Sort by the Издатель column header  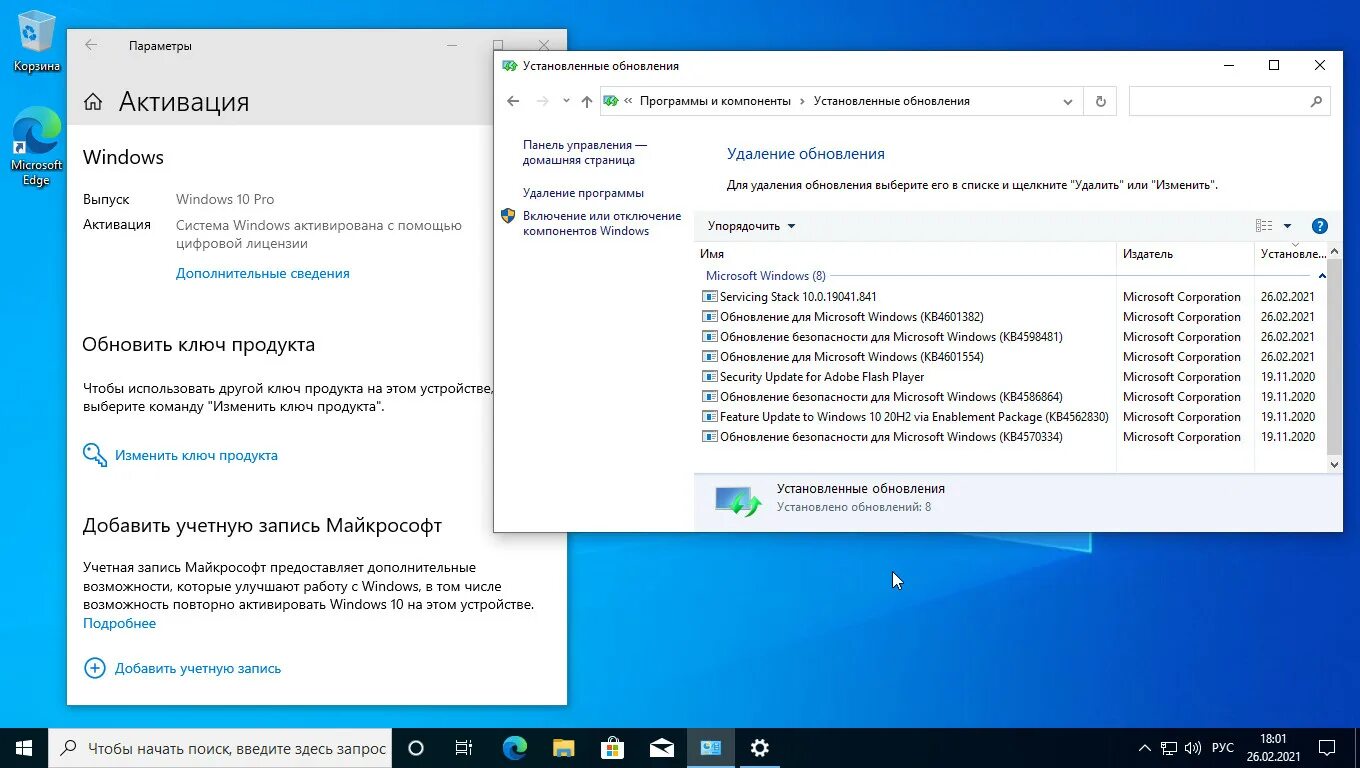(x=1185, y=254)
